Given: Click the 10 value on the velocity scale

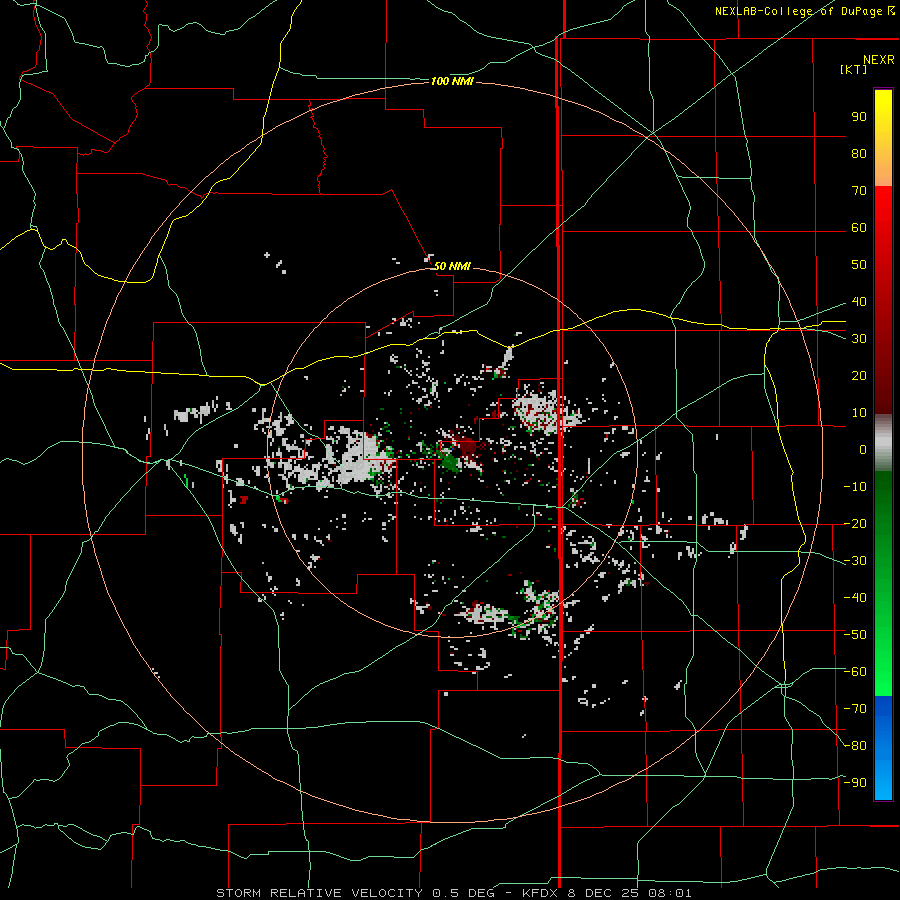Looking at the screenshot, I should [x=859, y=413].
